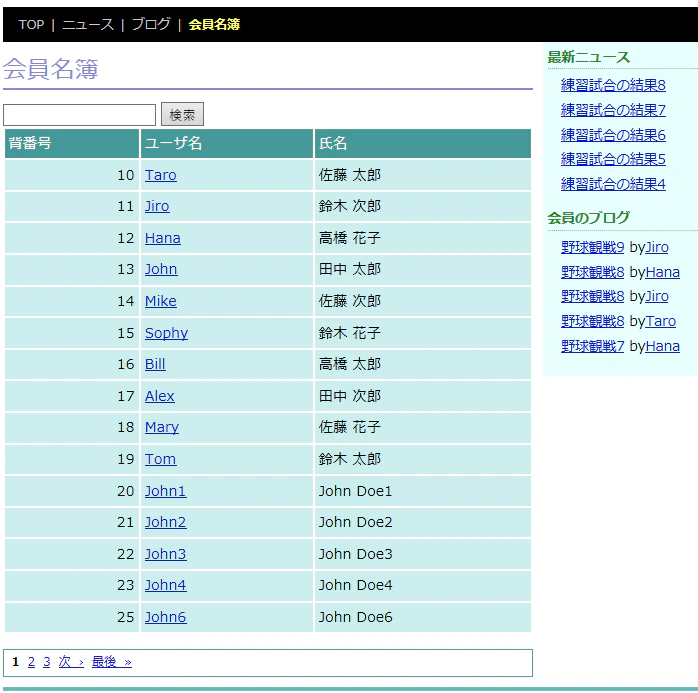Viewport: 698px width, 693px height.
Task: Jump to 最後 » last page
Action: 112,662
